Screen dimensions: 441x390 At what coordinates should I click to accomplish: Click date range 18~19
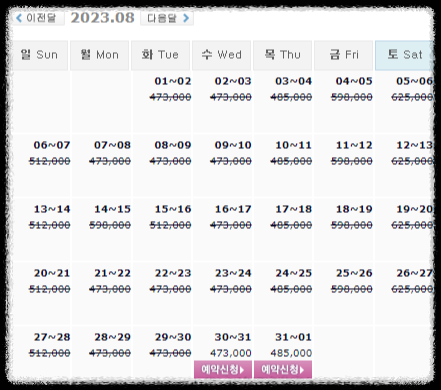[x=354, y=209]
